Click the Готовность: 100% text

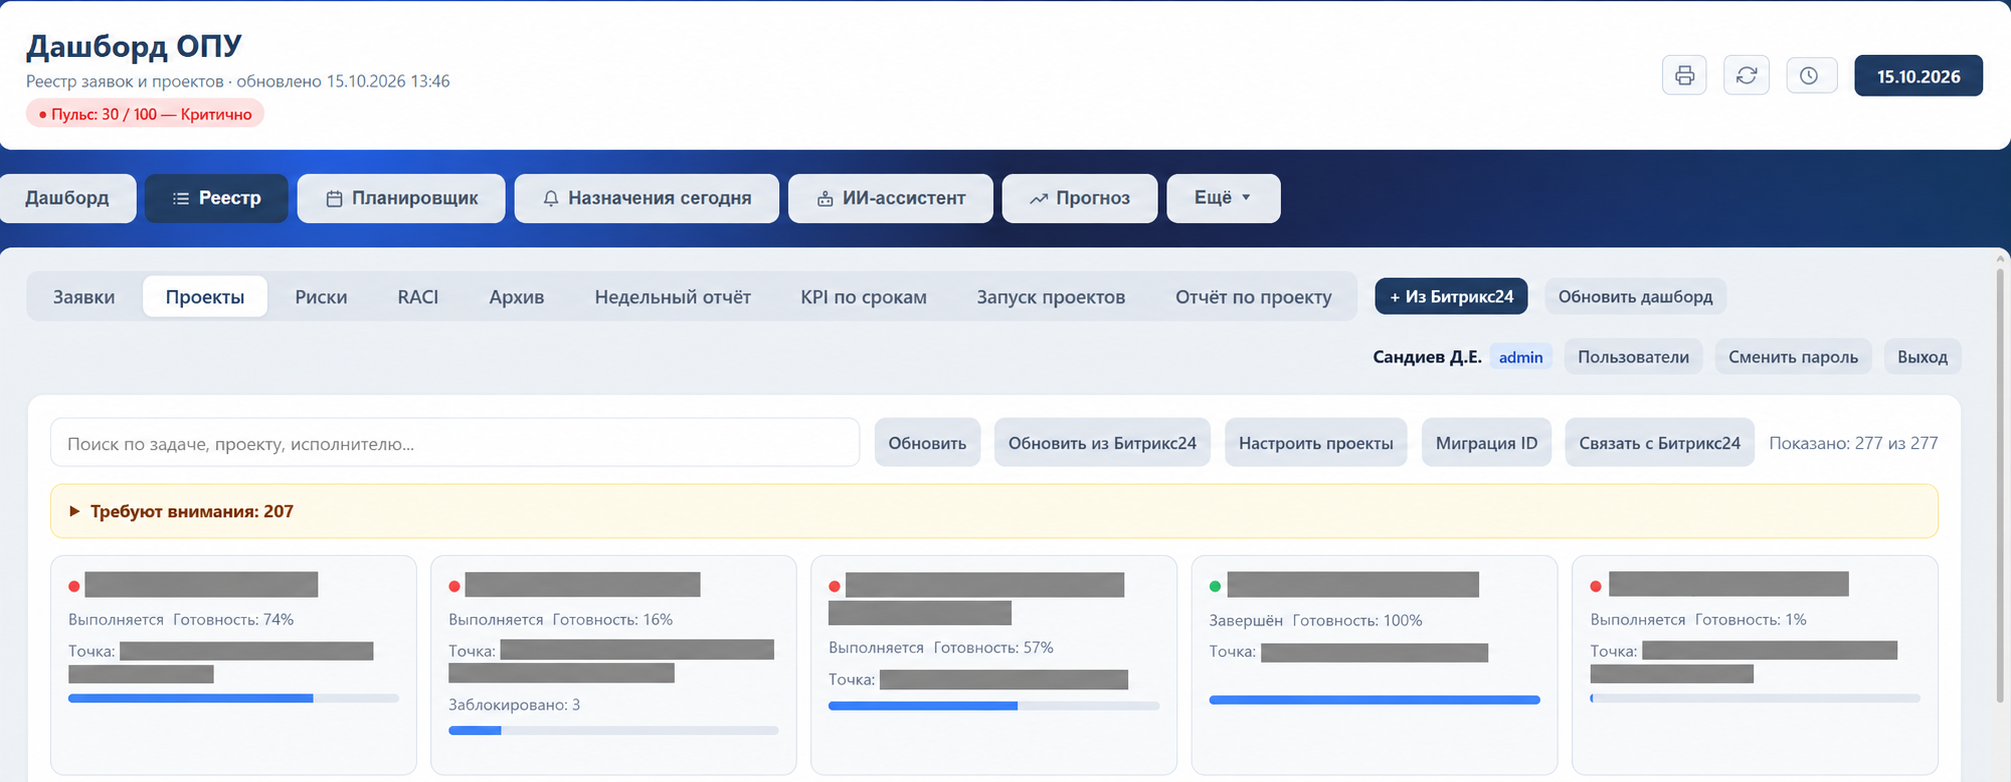click(1357, 621)
